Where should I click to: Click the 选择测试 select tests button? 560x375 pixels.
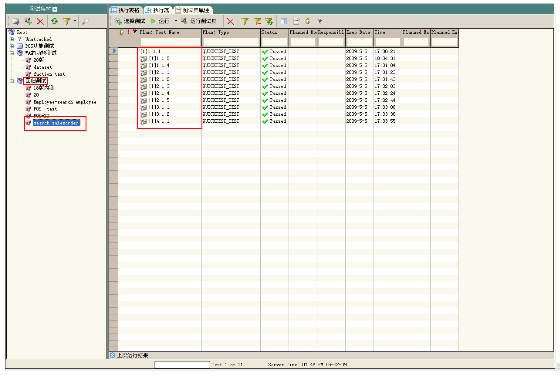pyautogui.click(x=130, y=21)
